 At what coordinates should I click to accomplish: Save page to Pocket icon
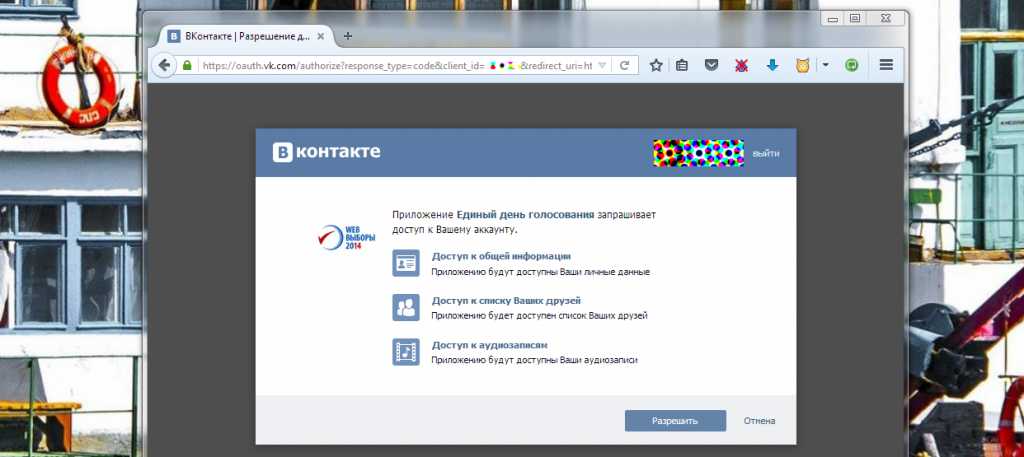[712, 65]
